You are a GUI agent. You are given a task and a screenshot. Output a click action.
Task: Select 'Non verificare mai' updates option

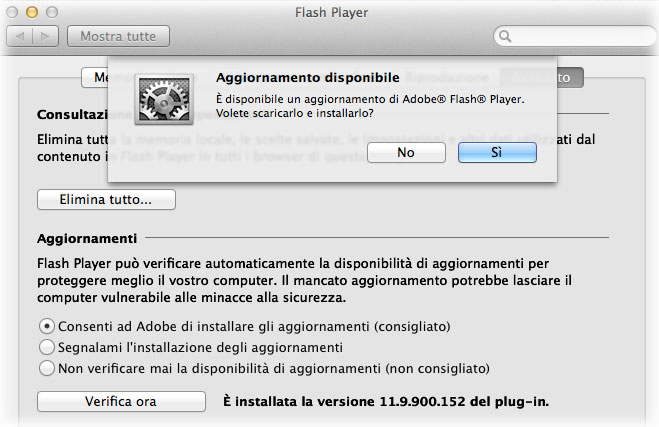47,368
